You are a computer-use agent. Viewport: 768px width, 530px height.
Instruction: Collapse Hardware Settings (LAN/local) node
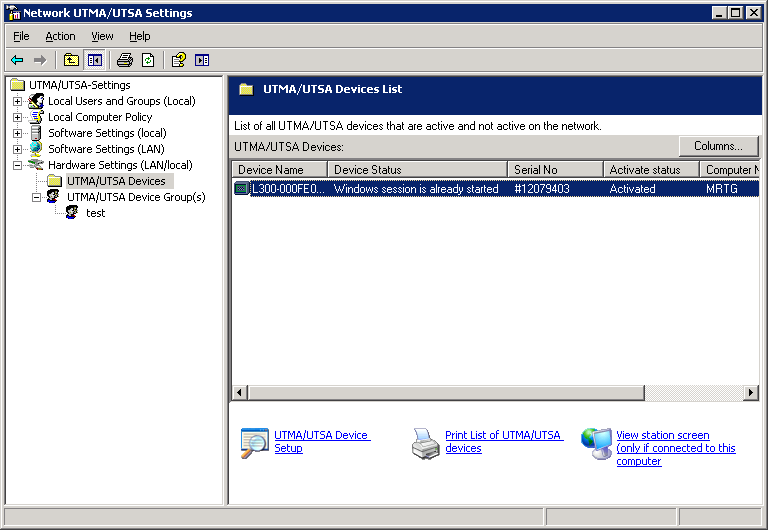coord(17,166)
